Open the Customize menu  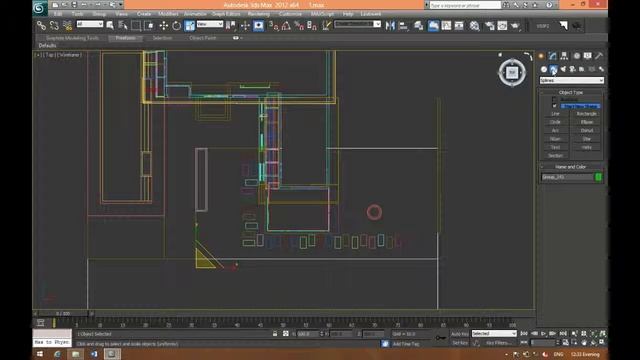point(290,14)
